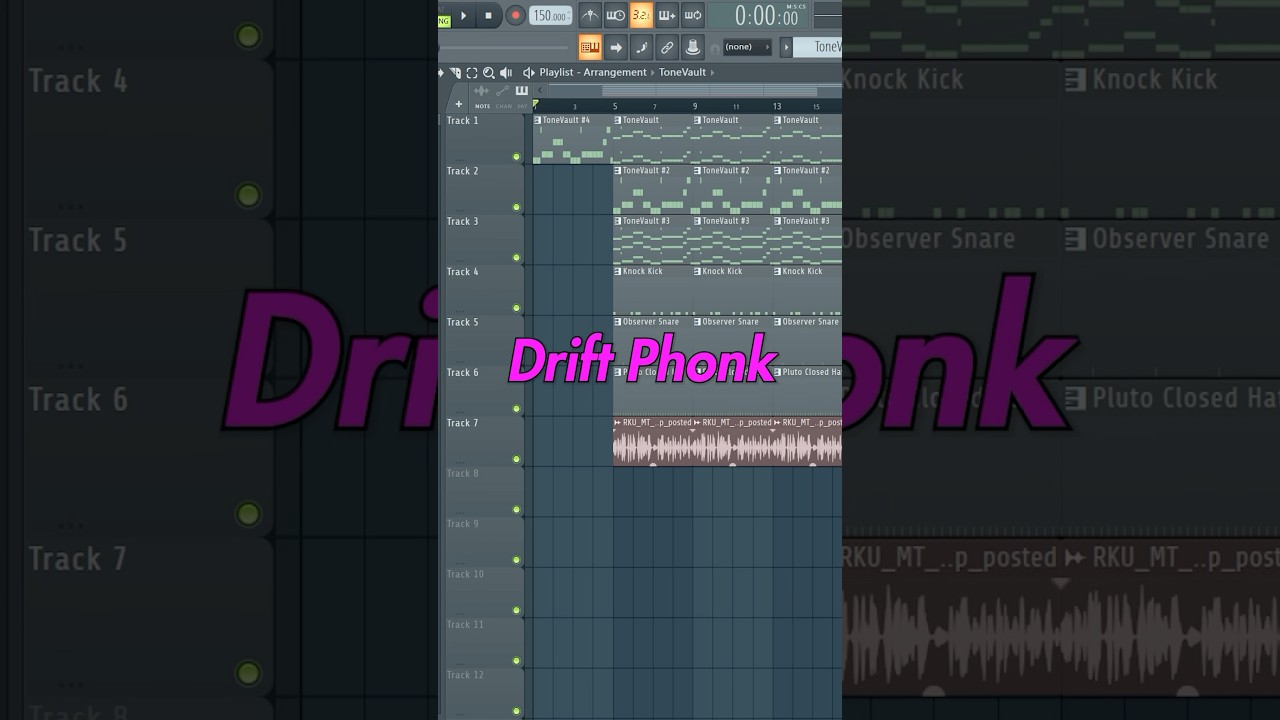
Task: Toggle loop recording icon
Action: tap(692, 15)
